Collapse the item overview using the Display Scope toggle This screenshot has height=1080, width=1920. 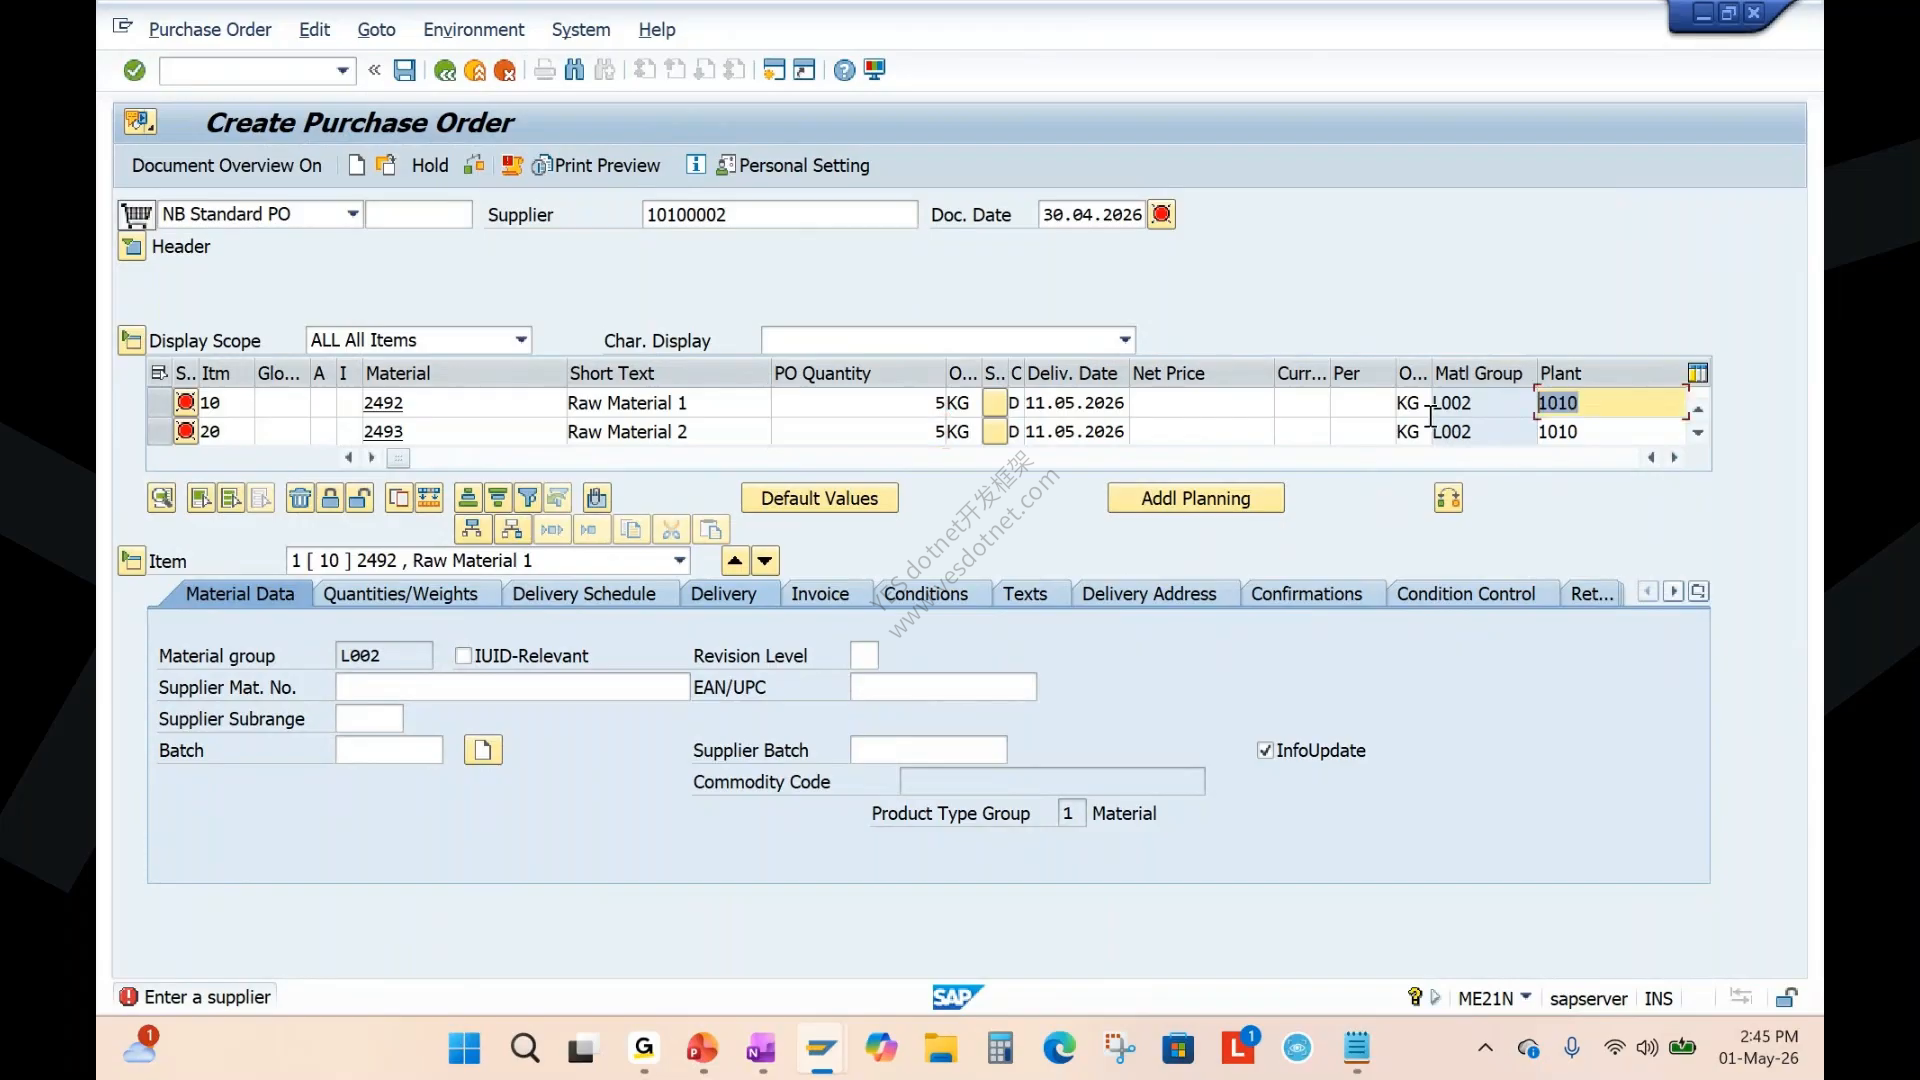tap(132, 341)
